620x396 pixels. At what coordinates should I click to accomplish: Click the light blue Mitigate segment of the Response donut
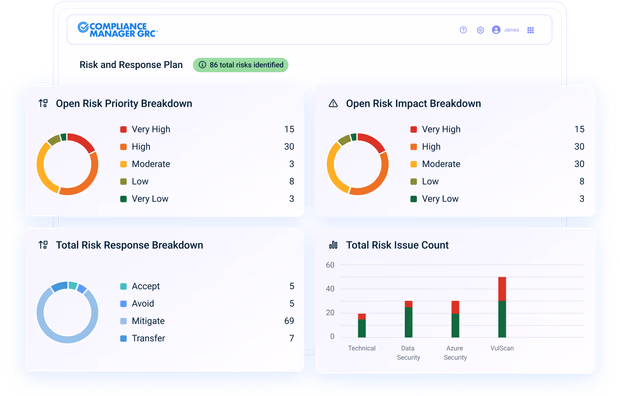click(68, 340)
